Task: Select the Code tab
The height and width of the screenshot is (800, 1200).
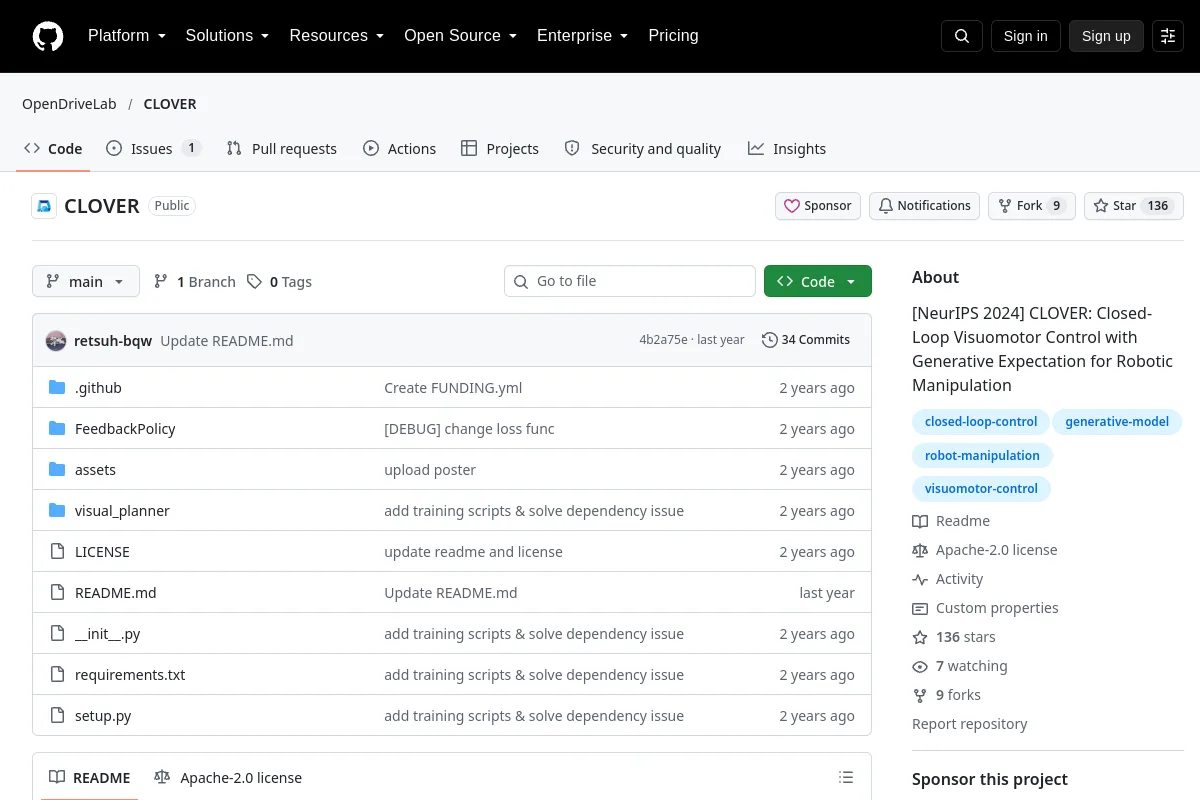Action: tap(54, 148)
